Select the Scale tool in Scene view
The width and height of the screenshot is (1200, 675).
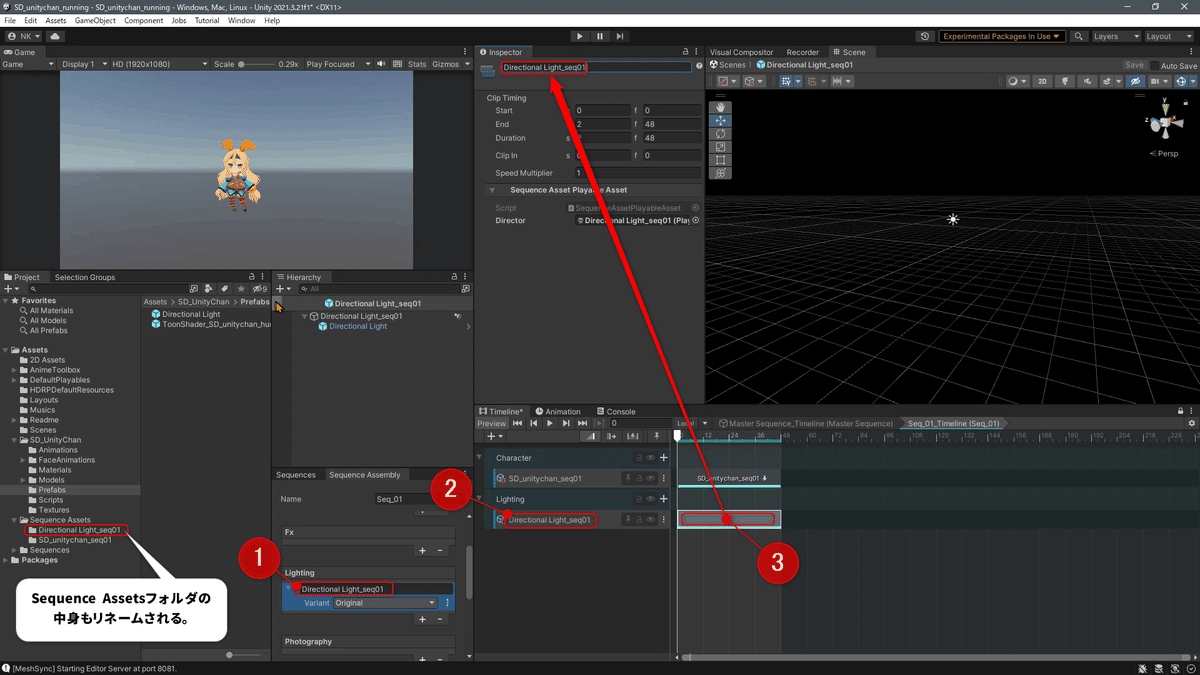(721, 147)
